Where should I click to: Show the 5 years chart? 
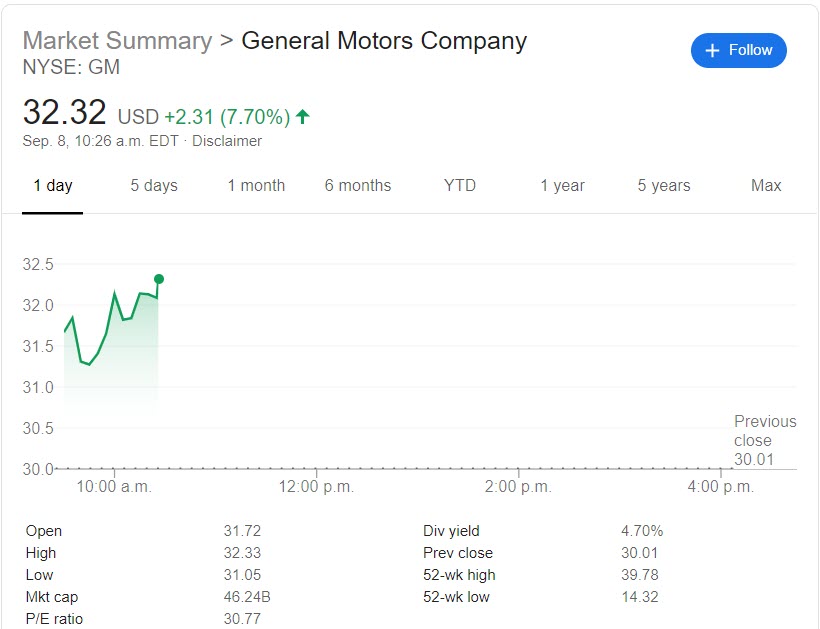tap(664, 186)
